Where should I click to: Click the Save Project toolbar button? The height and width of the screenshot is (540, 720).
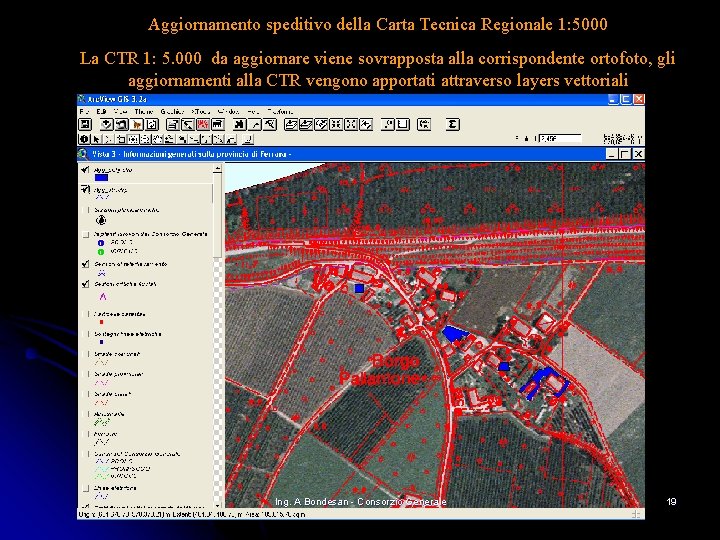85,124
